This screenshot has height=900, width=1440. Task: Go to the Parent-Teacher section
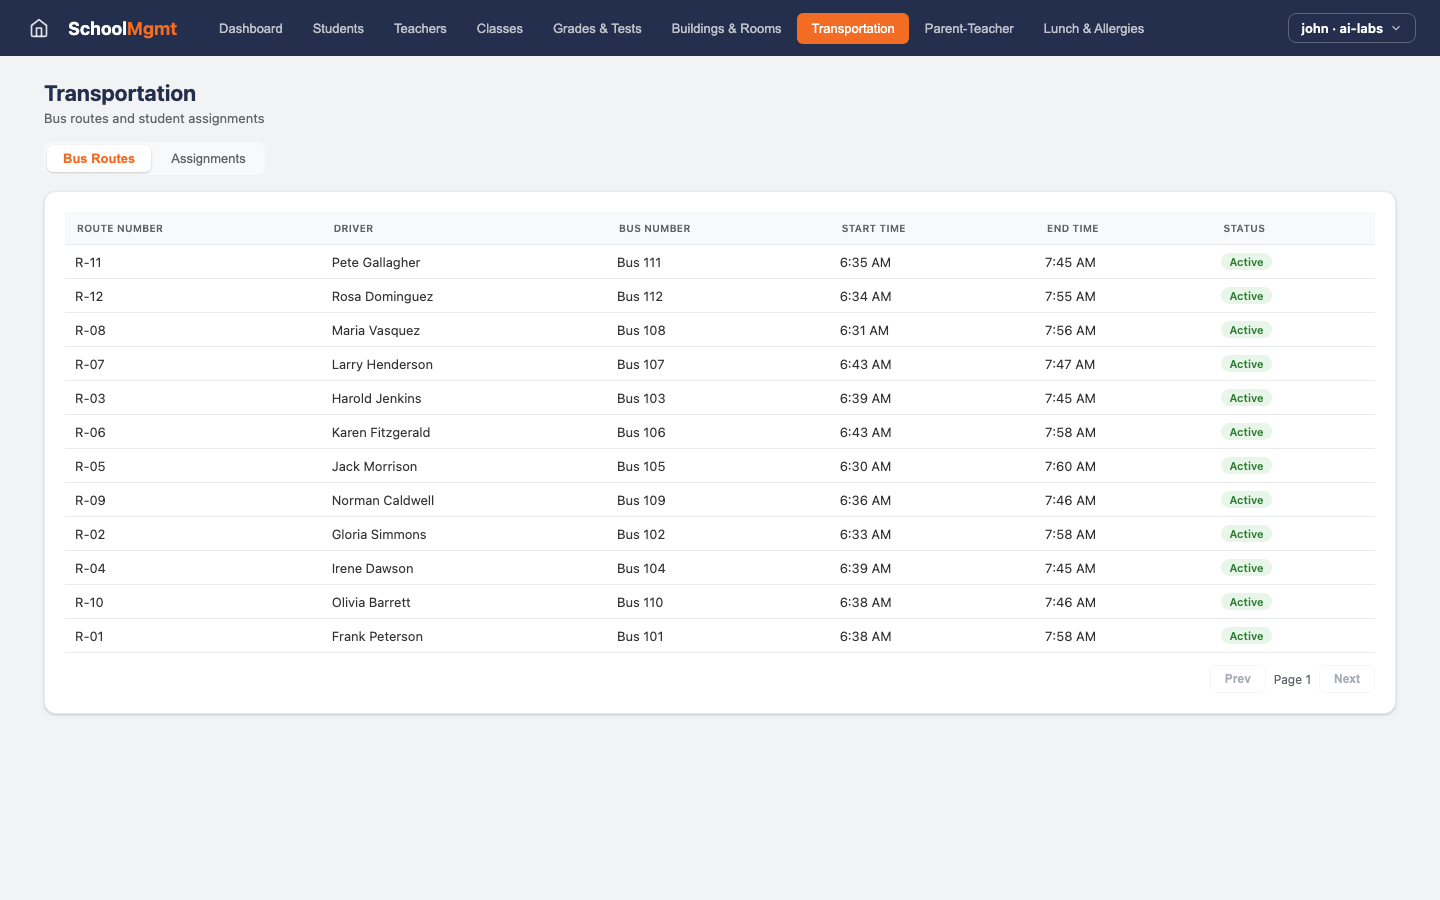click(968, 28)
